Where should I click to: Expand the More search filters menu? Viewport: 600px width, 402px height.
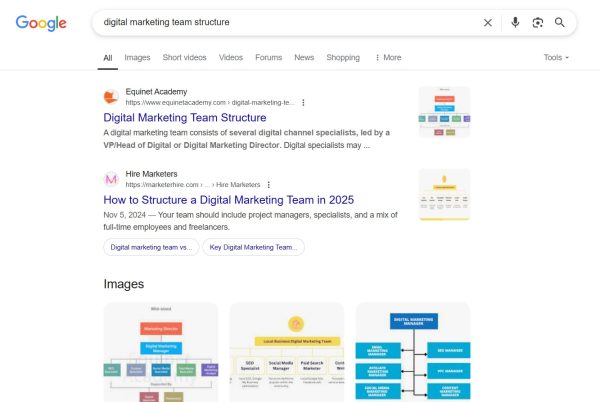point(388,57)
